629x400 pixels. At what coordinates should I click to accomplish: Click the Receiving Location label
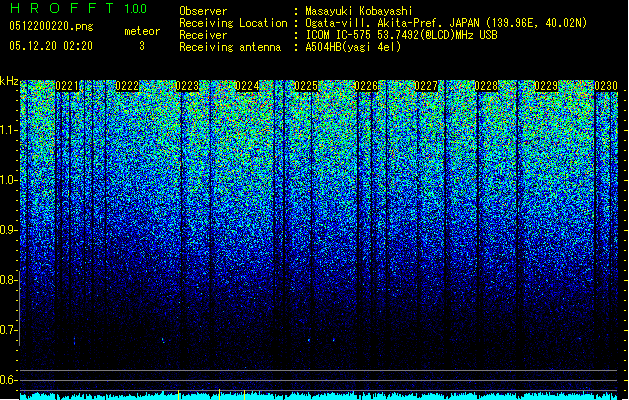pyautogui.click(x=233, y=23)
